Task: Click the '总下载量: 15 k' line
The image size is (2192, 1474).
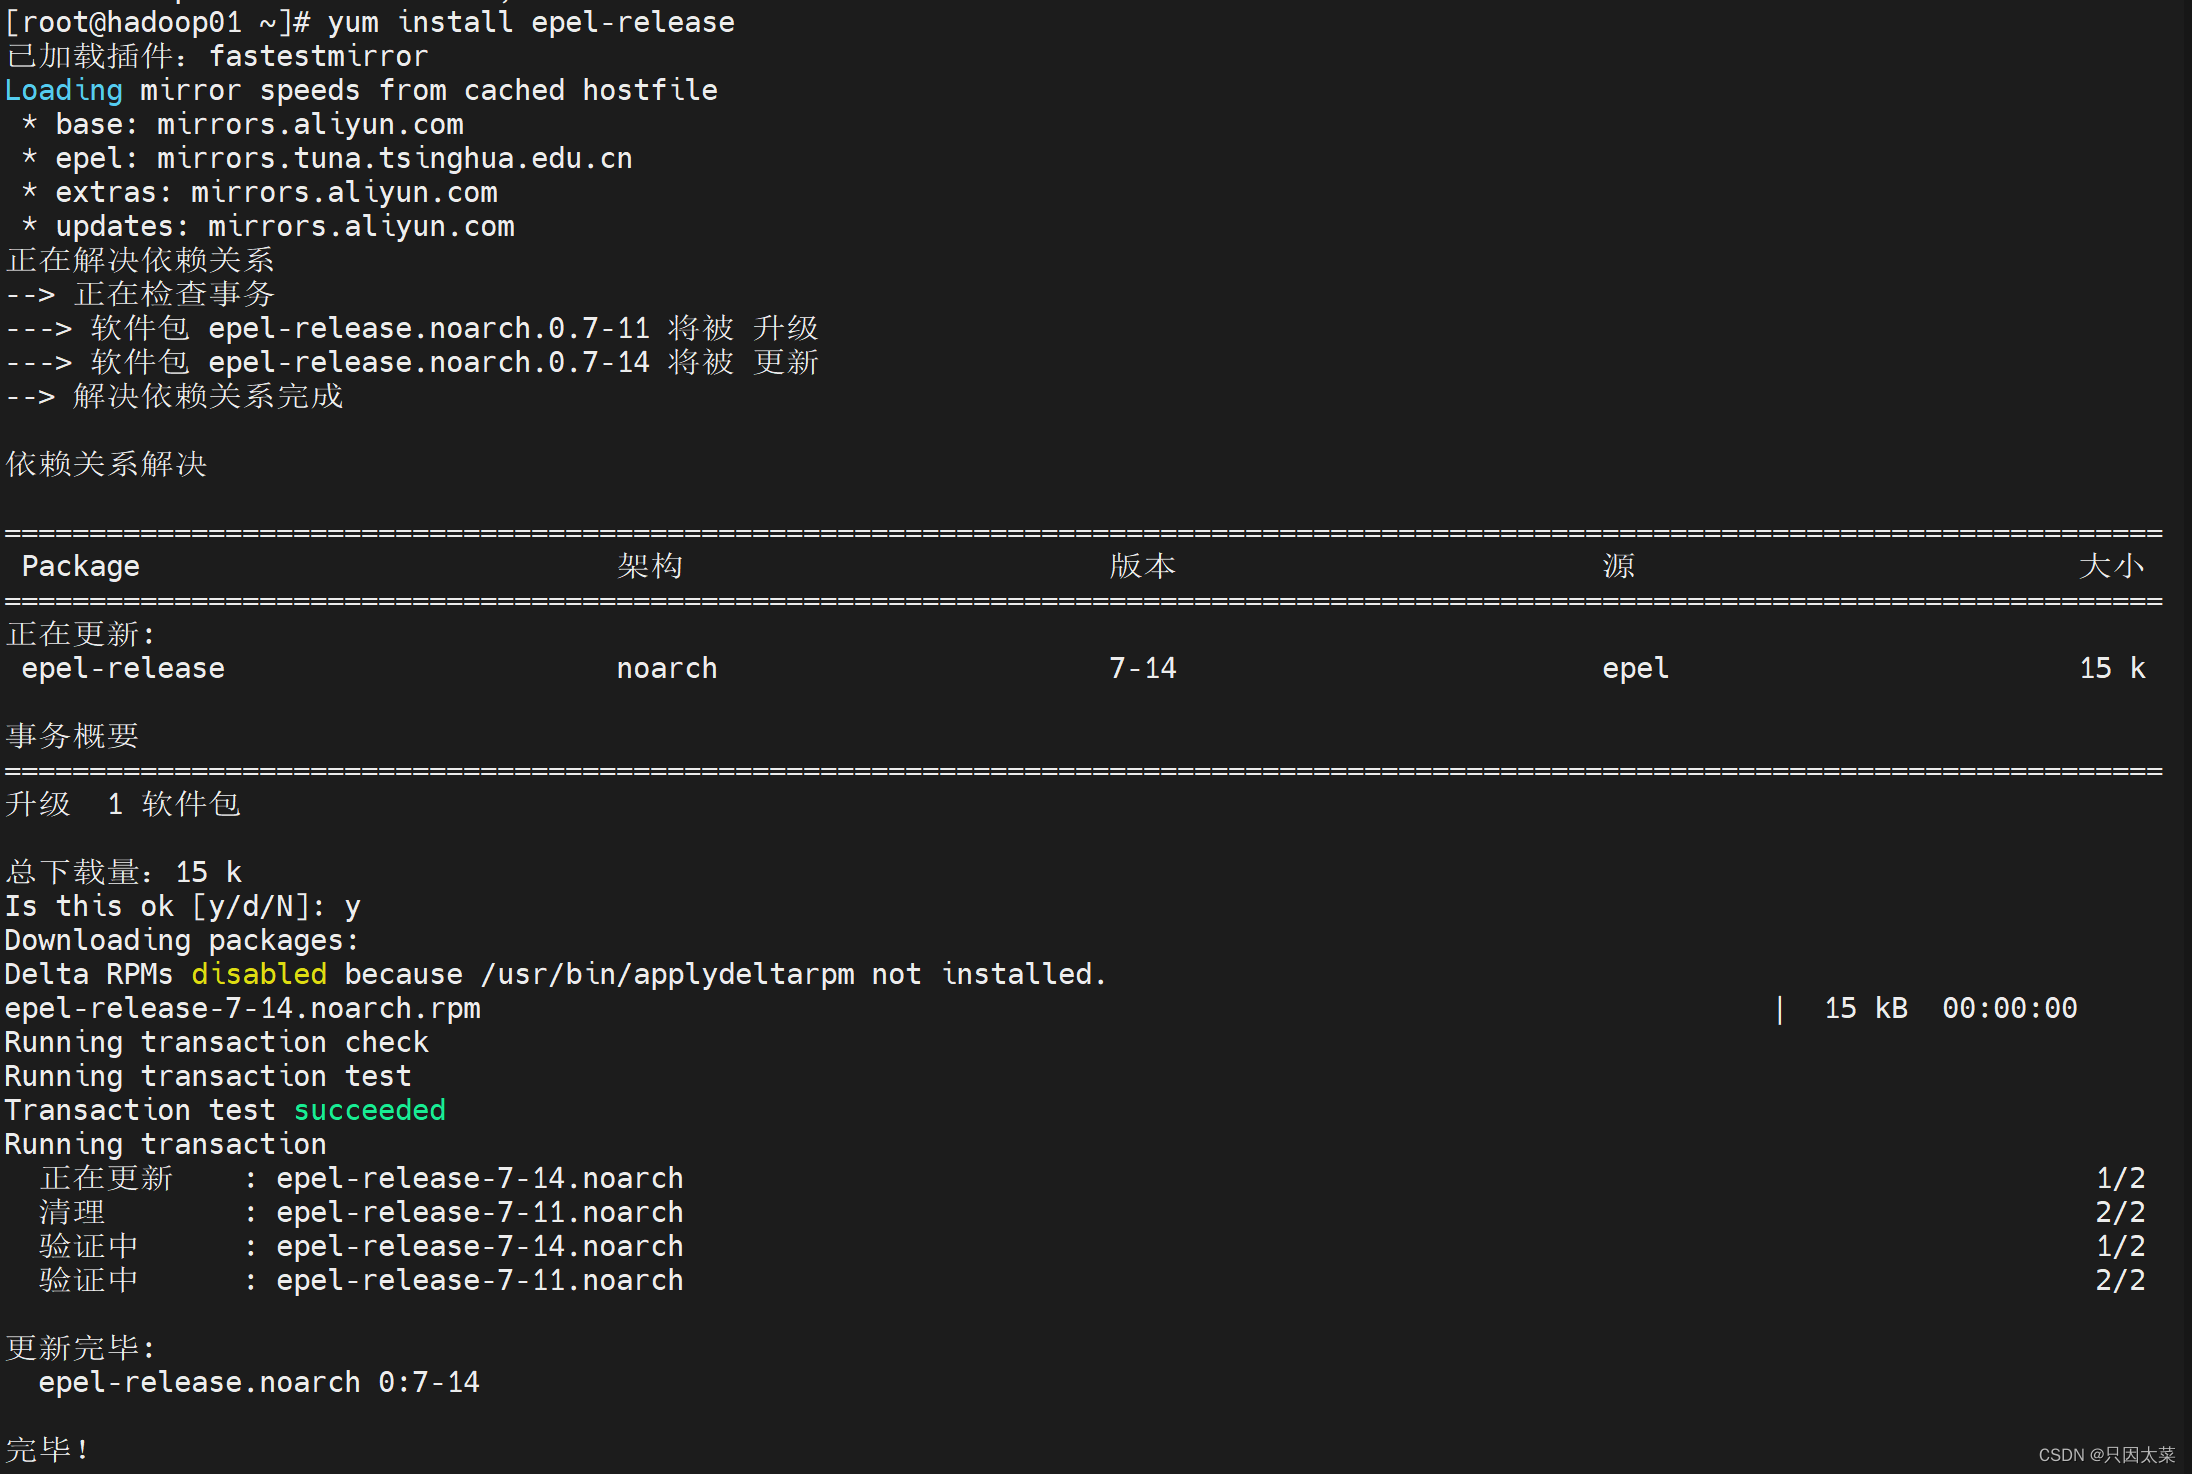Action: click(x=123, y=872)
